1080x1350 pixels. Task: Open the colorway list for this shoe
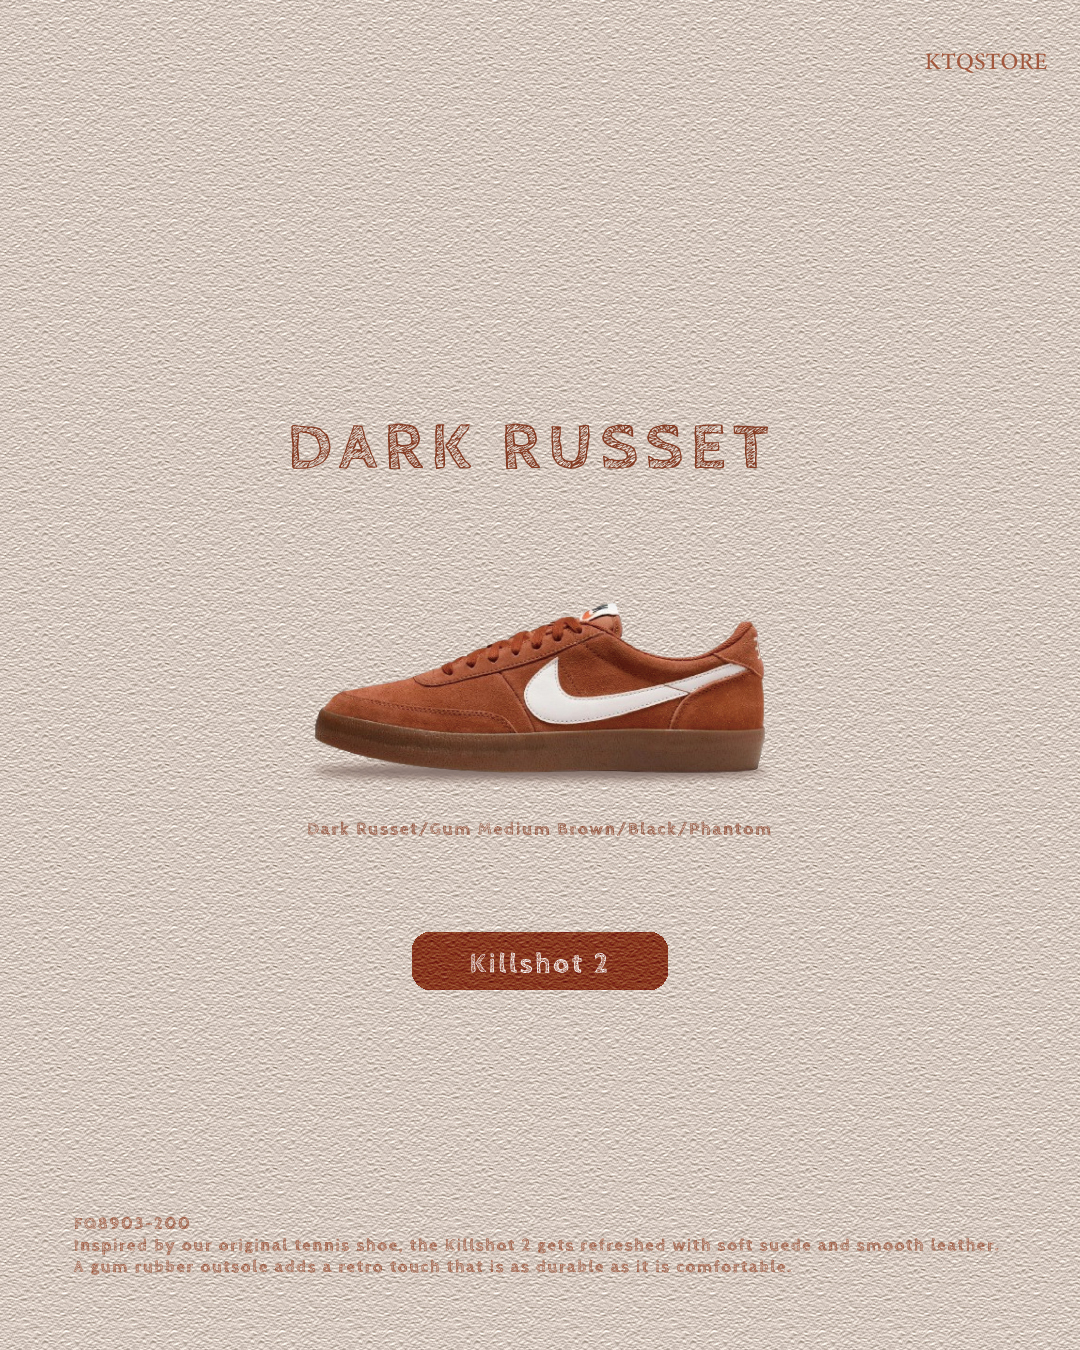tap(540, 829)
